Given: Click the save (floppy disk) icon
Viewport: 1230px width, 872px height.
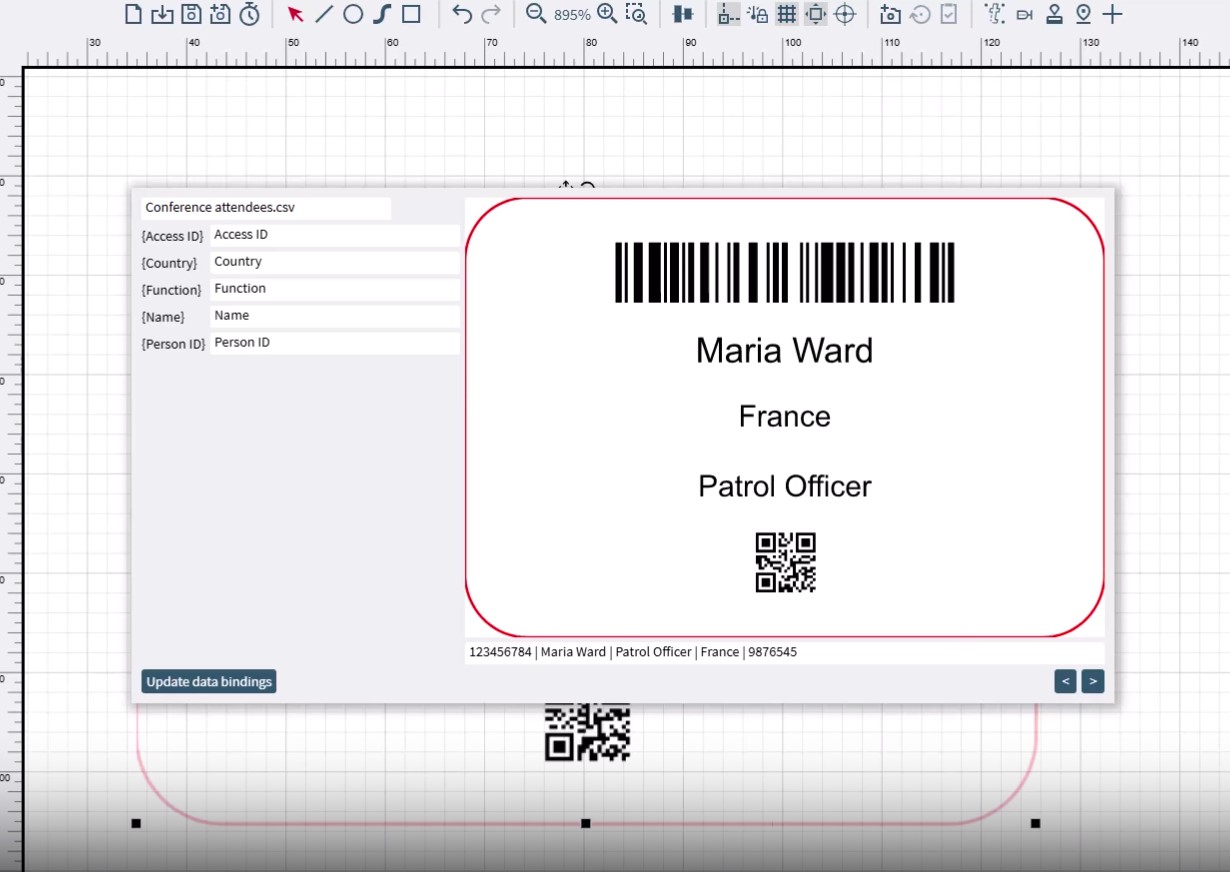Looking at the screenshot, I should [x=191, y=14].
